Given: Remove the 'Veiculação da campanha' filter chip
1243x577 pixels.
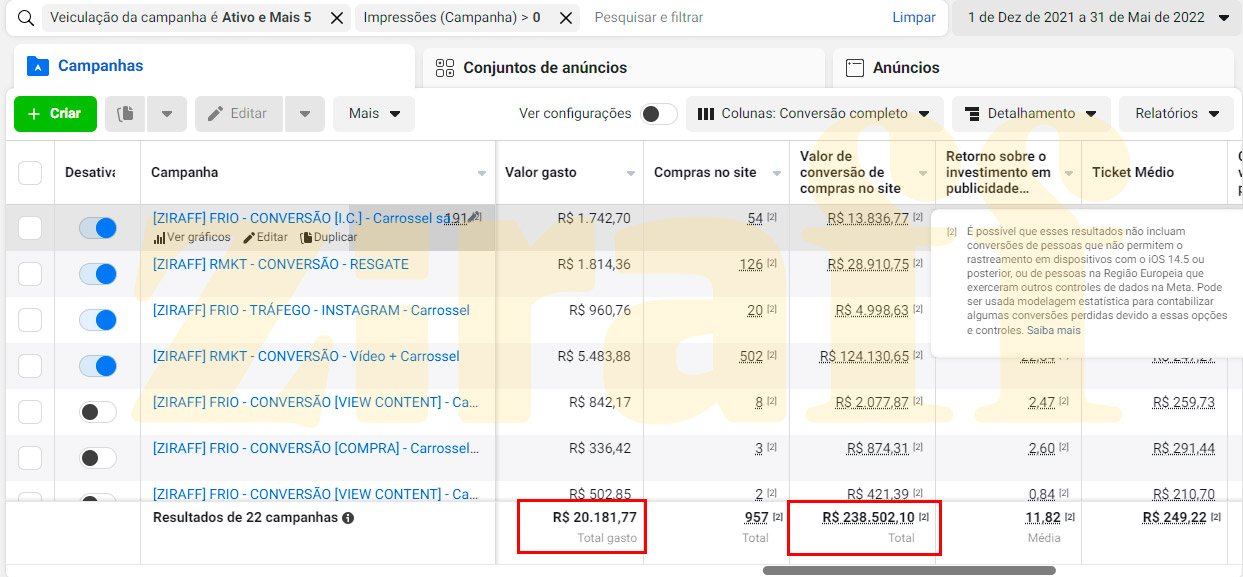Looking at the screenshot, I should [337, 18].
